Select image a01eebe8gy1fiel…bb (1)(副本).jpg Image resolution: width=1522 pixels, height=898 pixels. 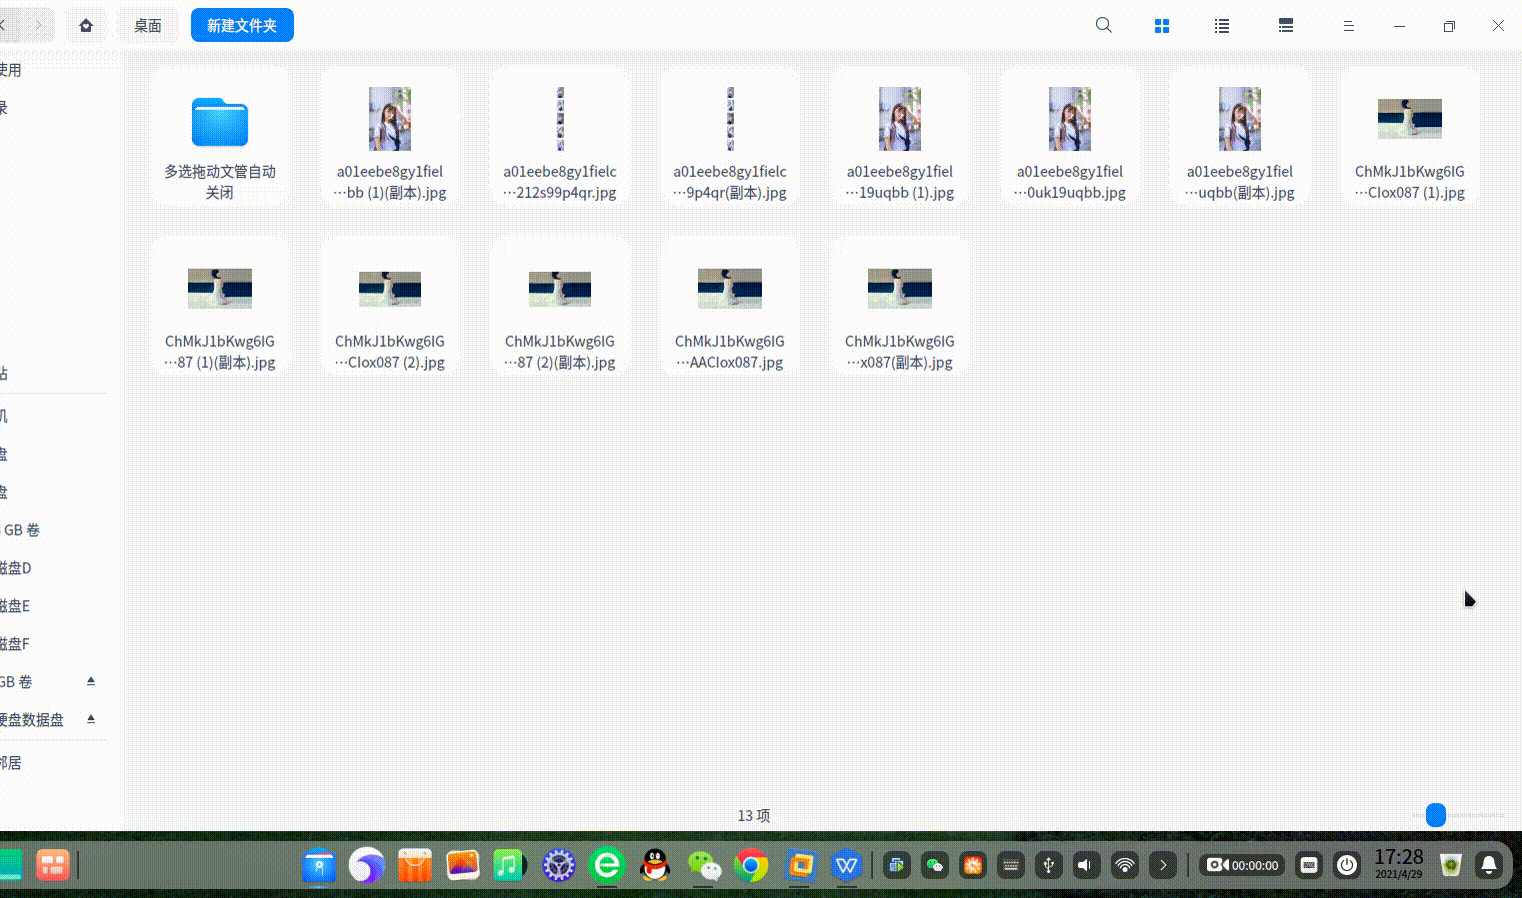point(390,137)
